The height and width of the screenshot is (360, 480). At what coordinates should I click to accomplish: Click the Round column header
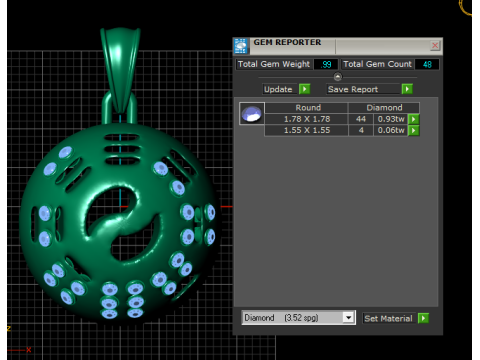point(307,108)
